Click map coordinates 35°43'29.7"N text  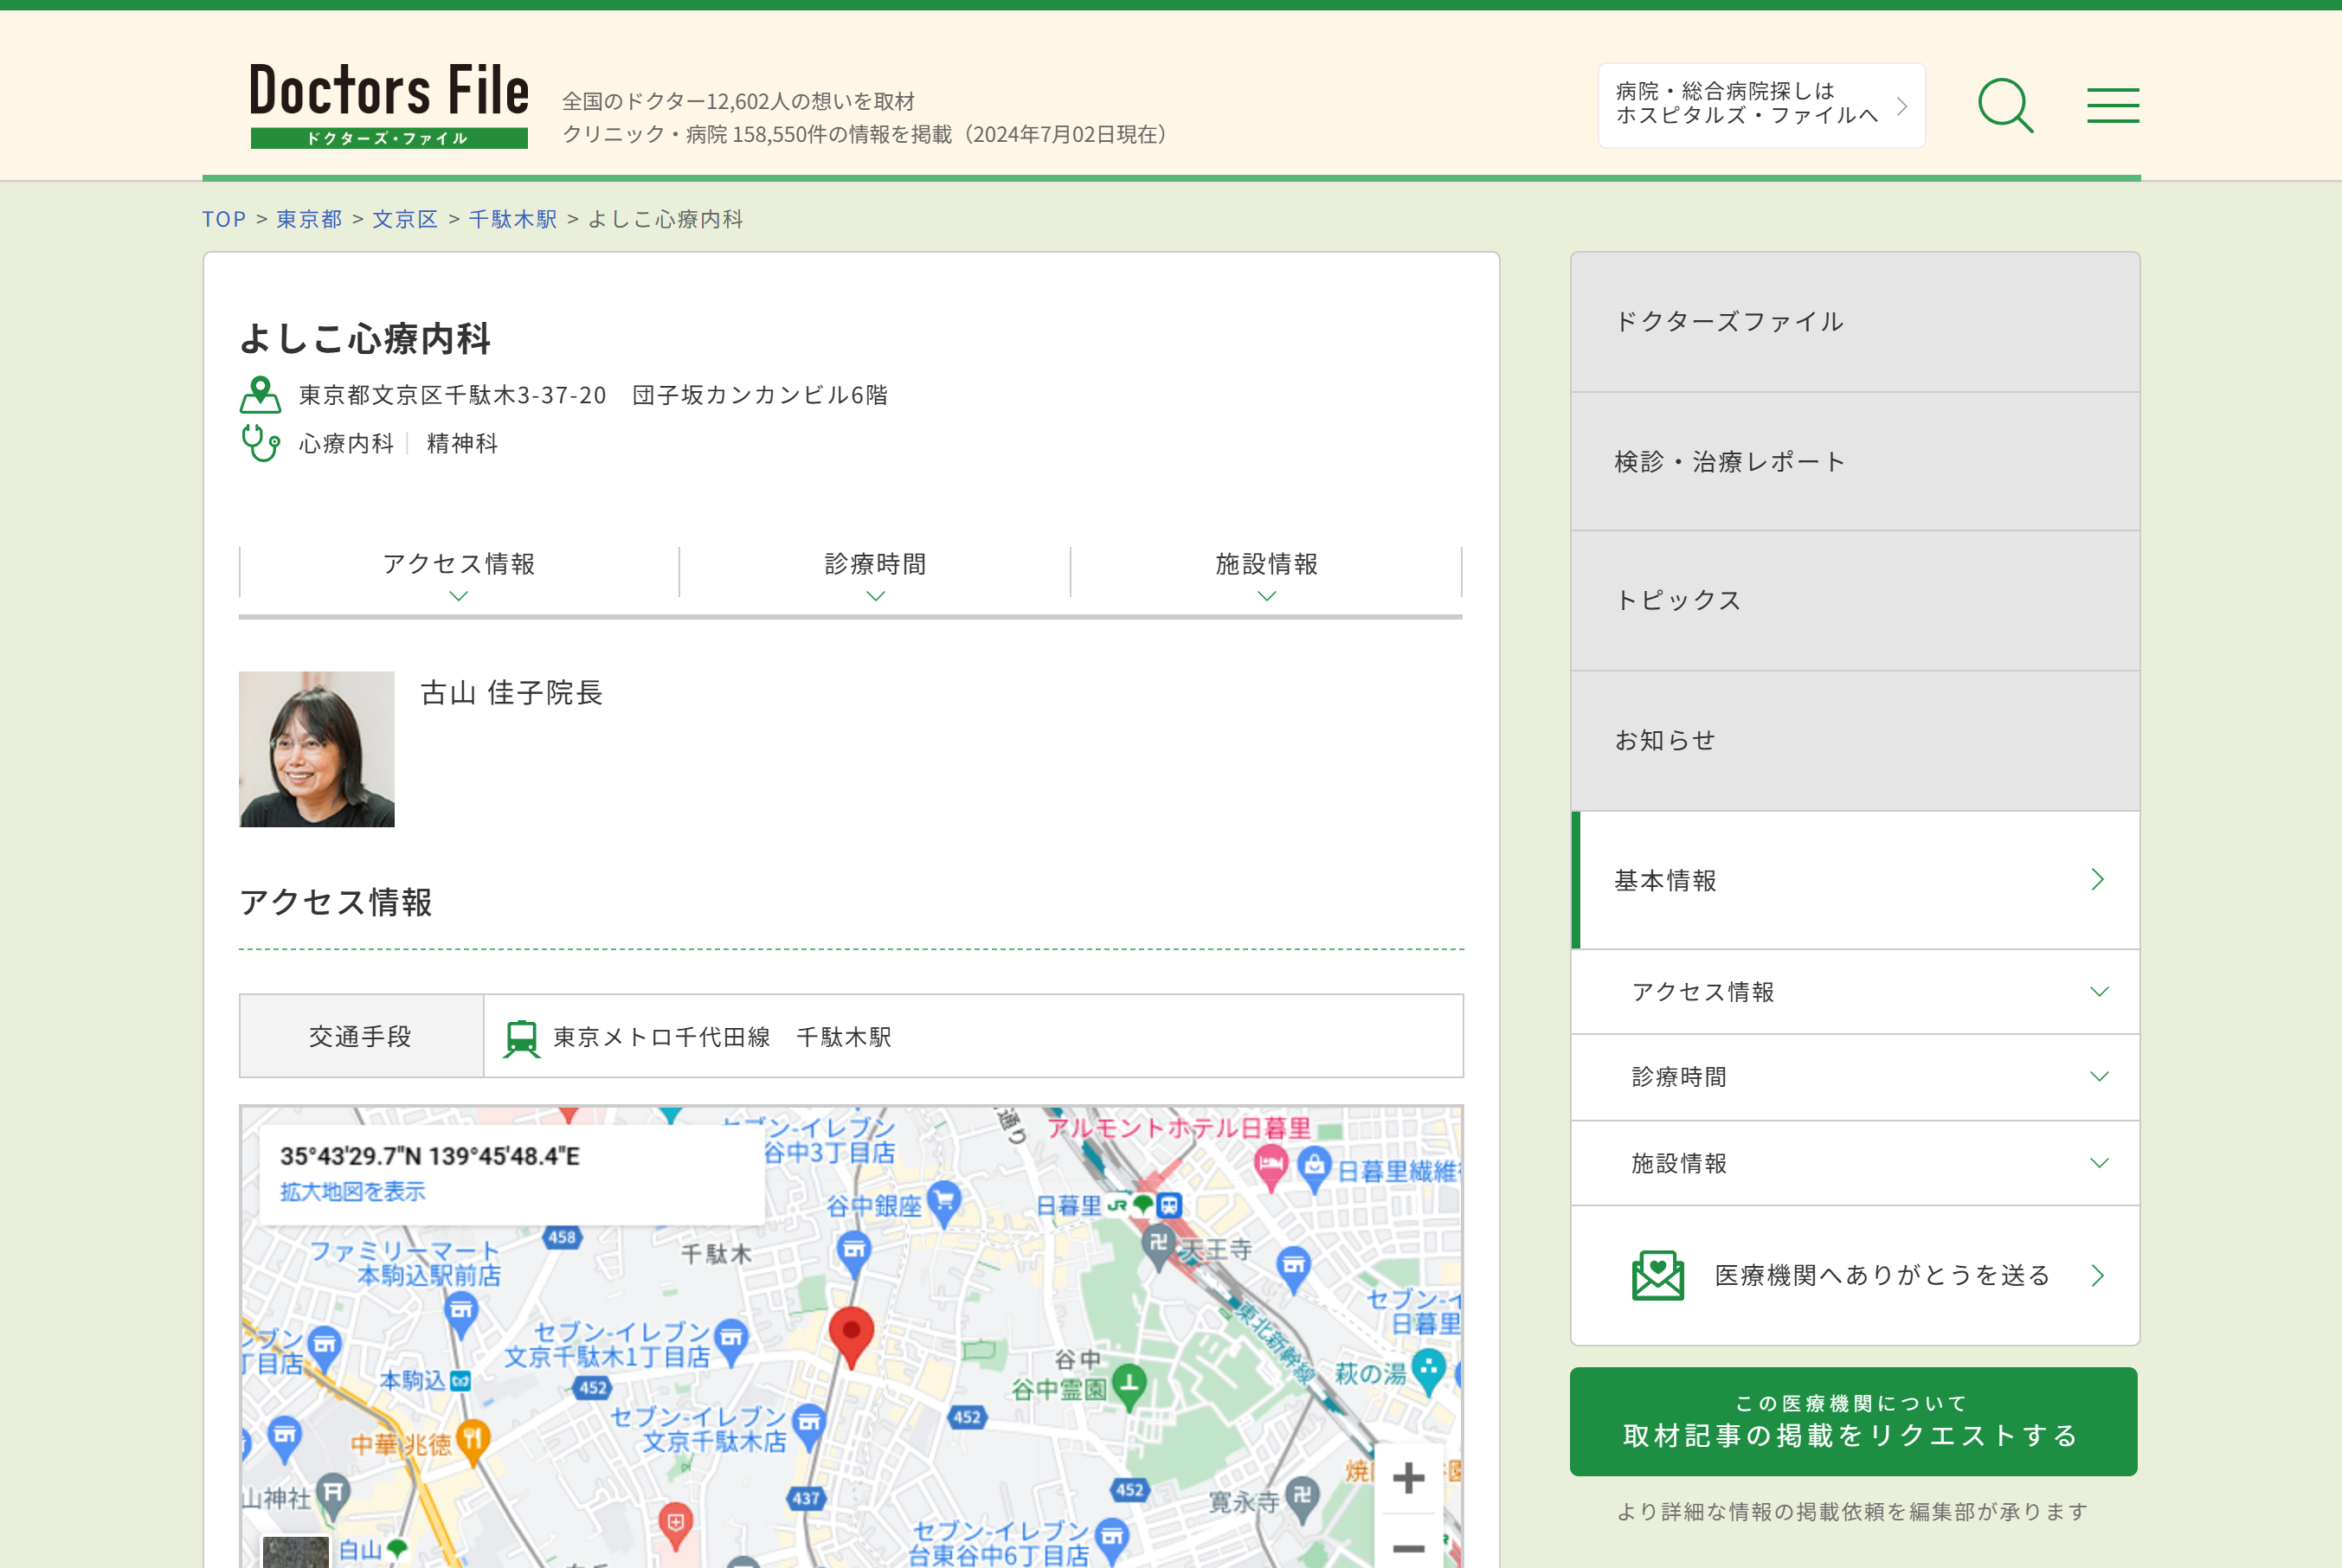(429, 1156)
